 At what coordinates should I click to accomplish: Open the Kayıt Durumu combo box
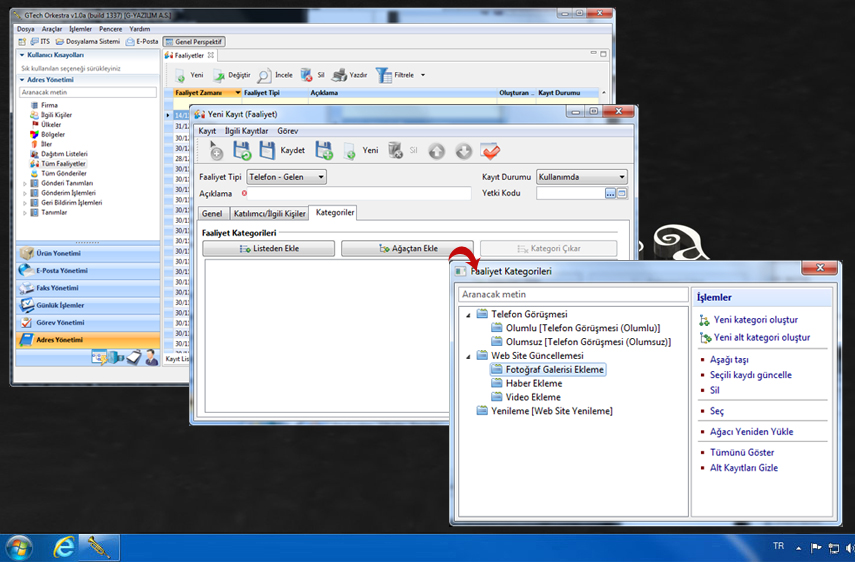coord(581,177)
